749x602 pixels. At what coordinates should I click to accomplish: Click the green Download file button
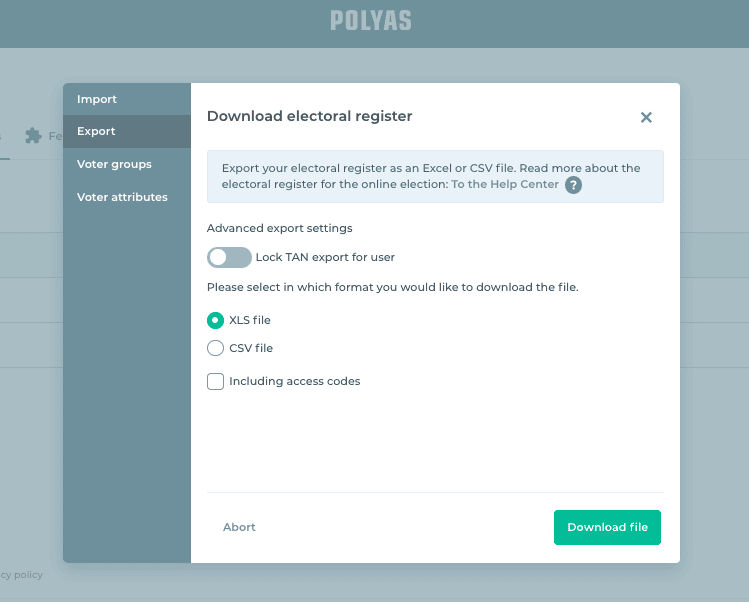(607, 527)
